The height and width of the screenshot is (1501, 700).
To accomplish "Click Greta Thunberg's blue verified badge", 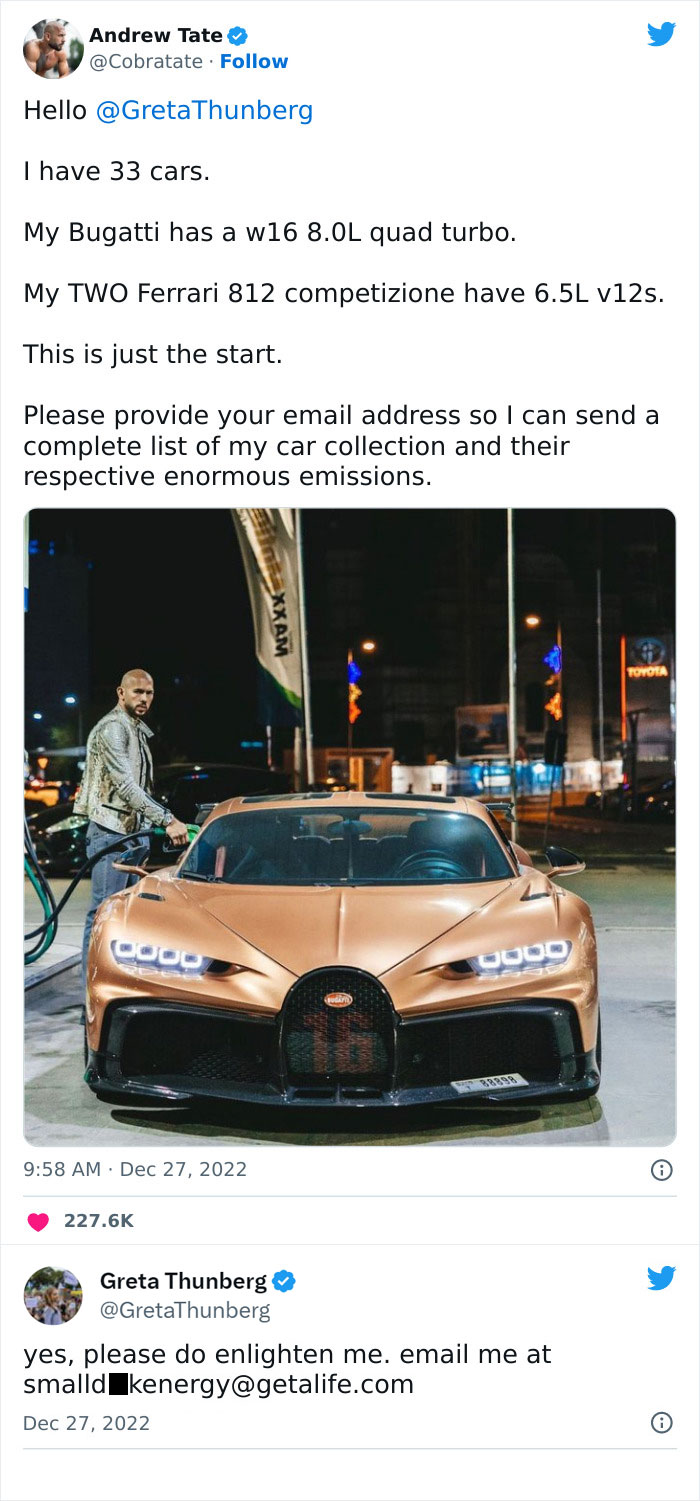I will point(284,1281).
